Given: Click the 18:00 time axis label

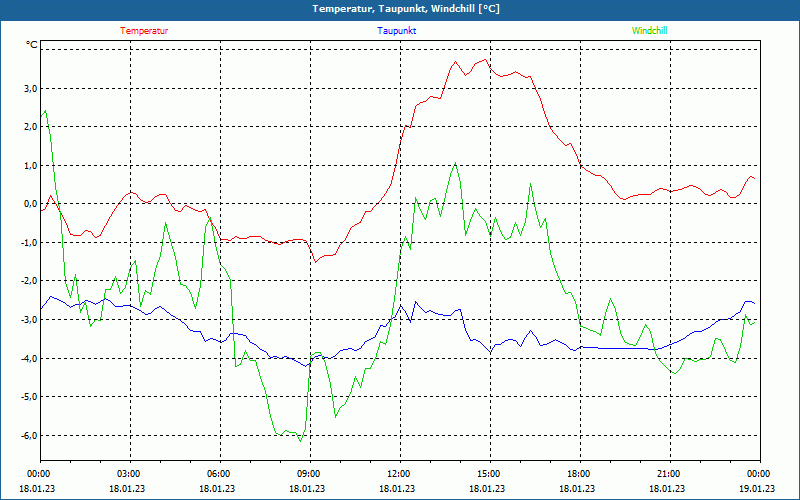Looking at the screenshot, I should 580,474.
